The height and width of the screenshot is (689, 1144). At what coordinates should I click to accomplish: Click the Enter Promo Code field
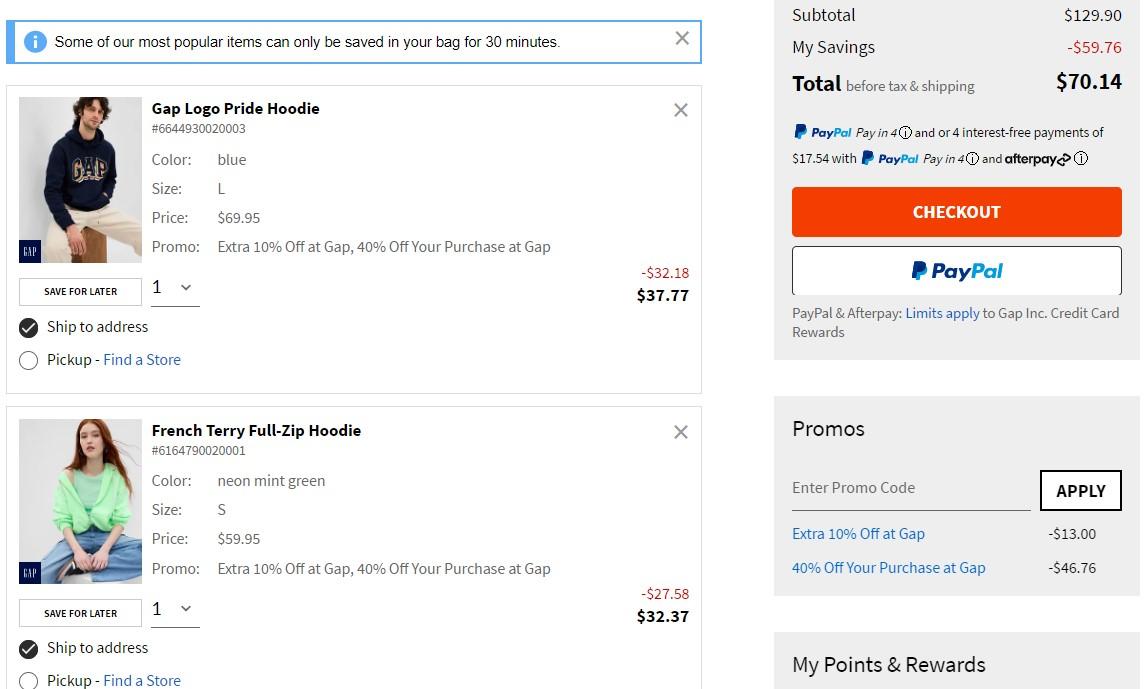click(x=910, y=488)
